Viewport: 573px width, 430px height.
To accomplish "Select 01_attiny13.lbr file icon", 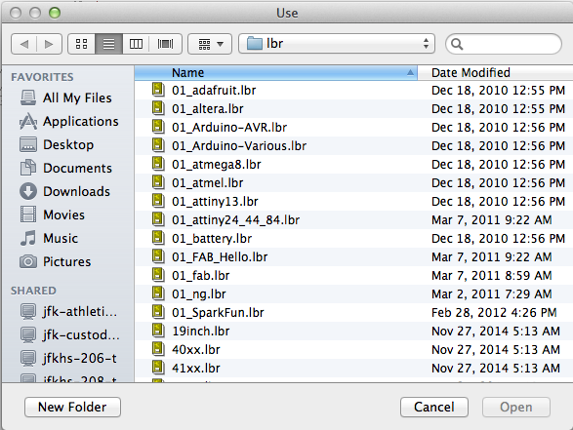I will (x=158, y=201).
